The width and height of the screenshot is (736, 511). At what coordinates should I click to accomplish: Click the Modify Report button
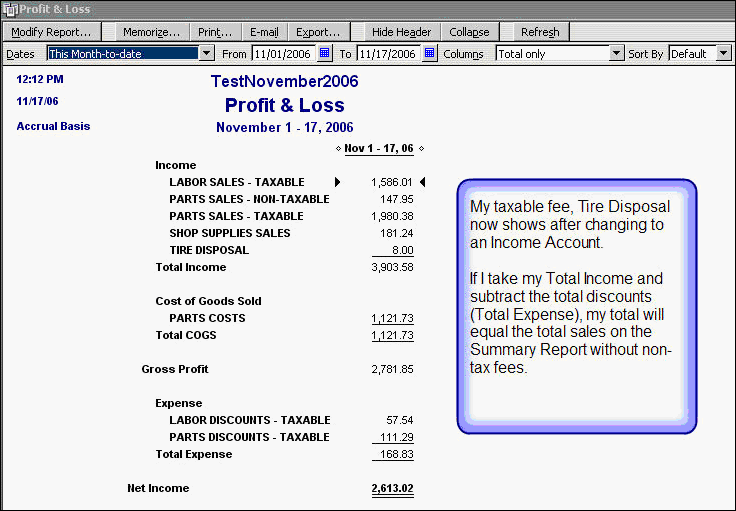[x=51, y=32]
